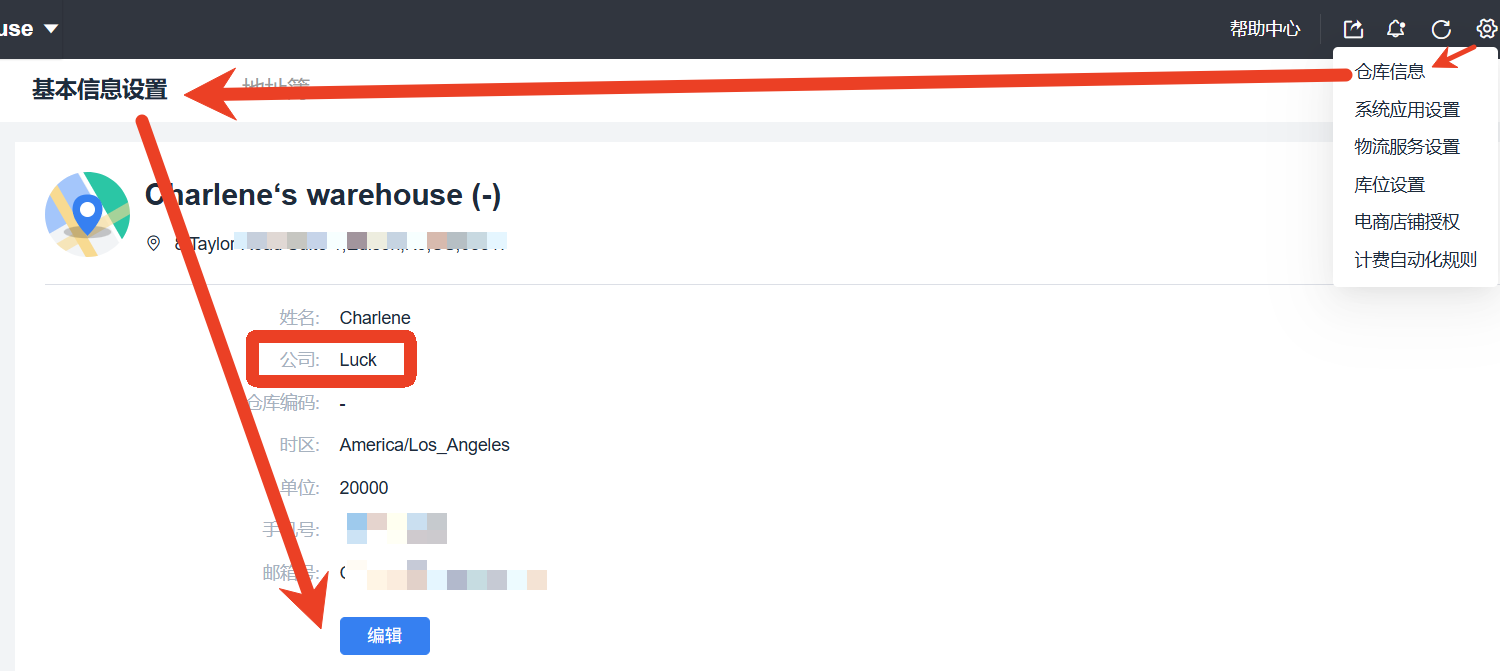The image size is (1500, 671).
Task: Select 仓库信息 from settings menu
Action: (1390, 72)
